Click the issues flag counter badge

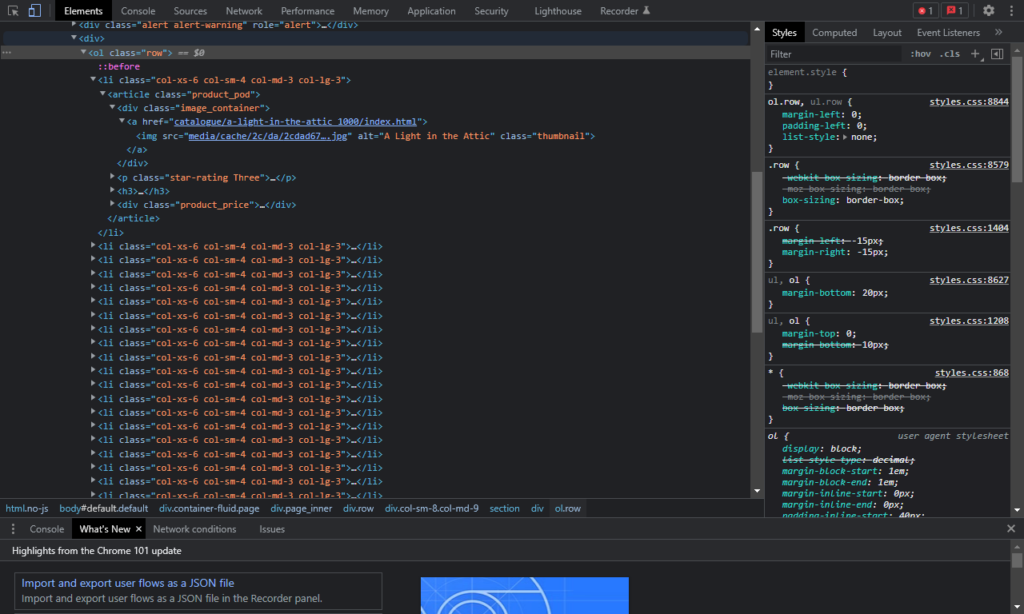click(x=955, y=11)
